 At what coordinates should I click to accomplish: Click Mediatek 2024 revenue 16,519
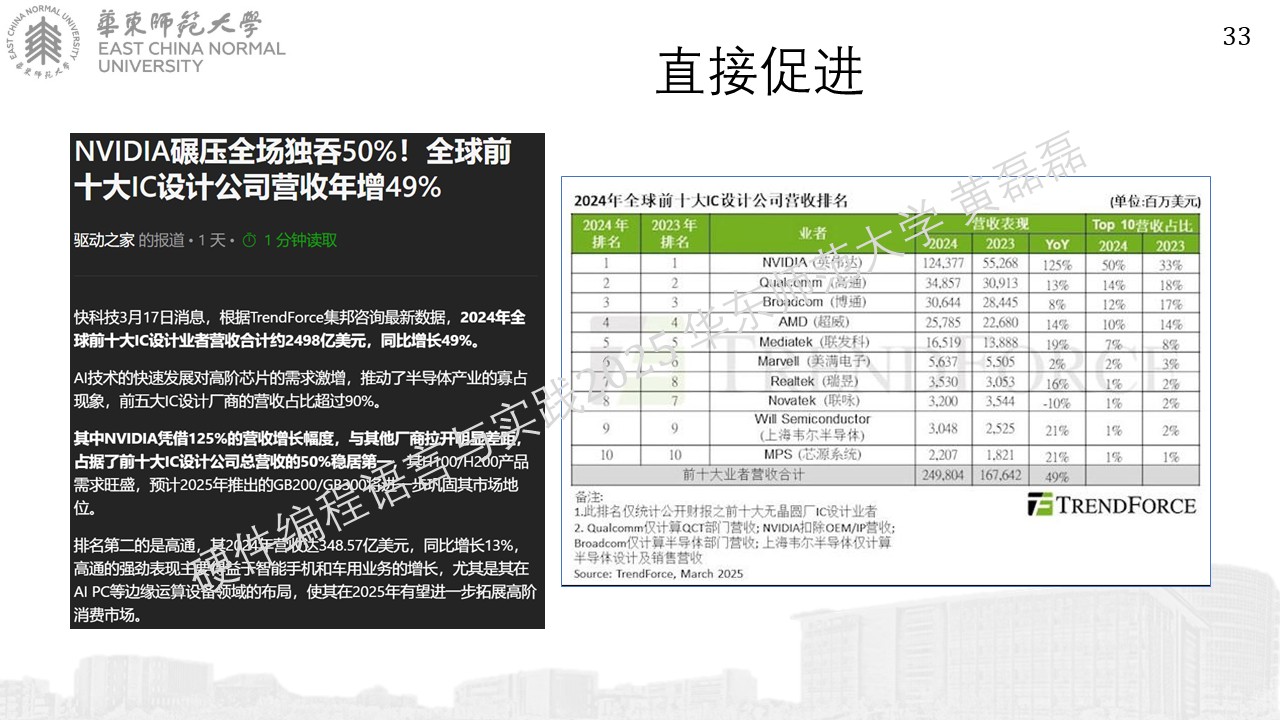(x=942, y=343)
